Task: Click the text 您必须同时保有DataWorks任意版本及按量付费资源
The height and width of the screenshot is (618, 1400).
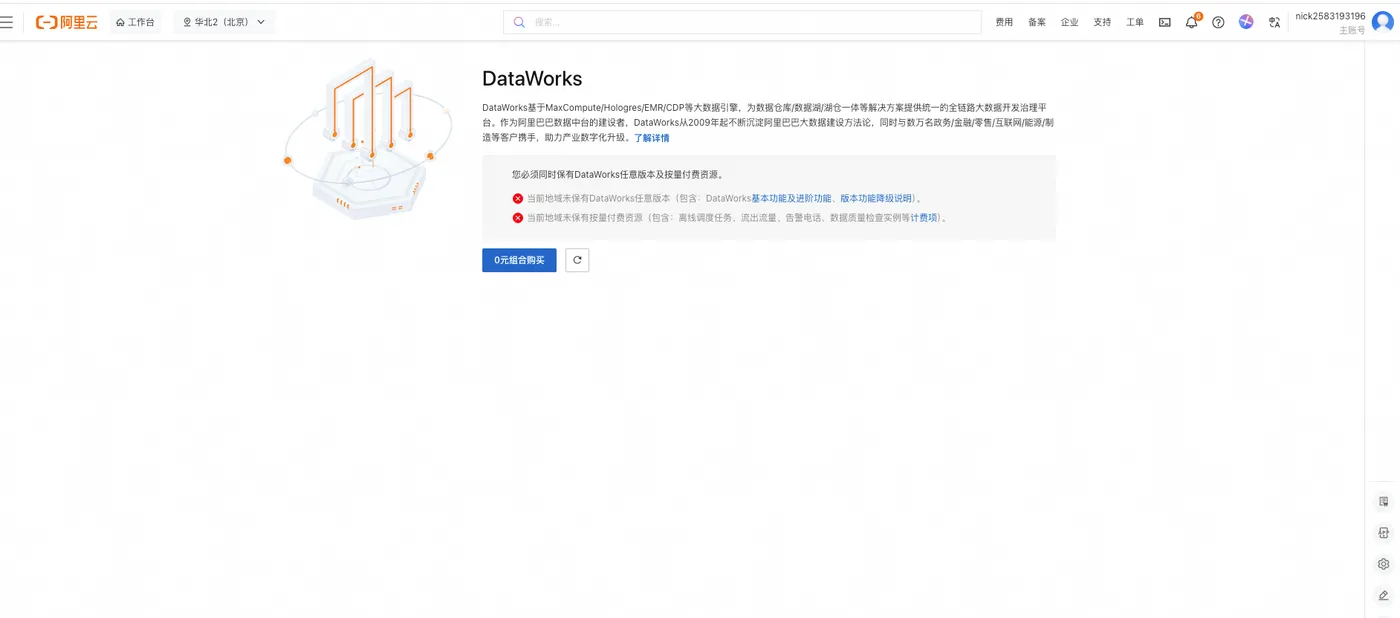Action: pos(617,174)
